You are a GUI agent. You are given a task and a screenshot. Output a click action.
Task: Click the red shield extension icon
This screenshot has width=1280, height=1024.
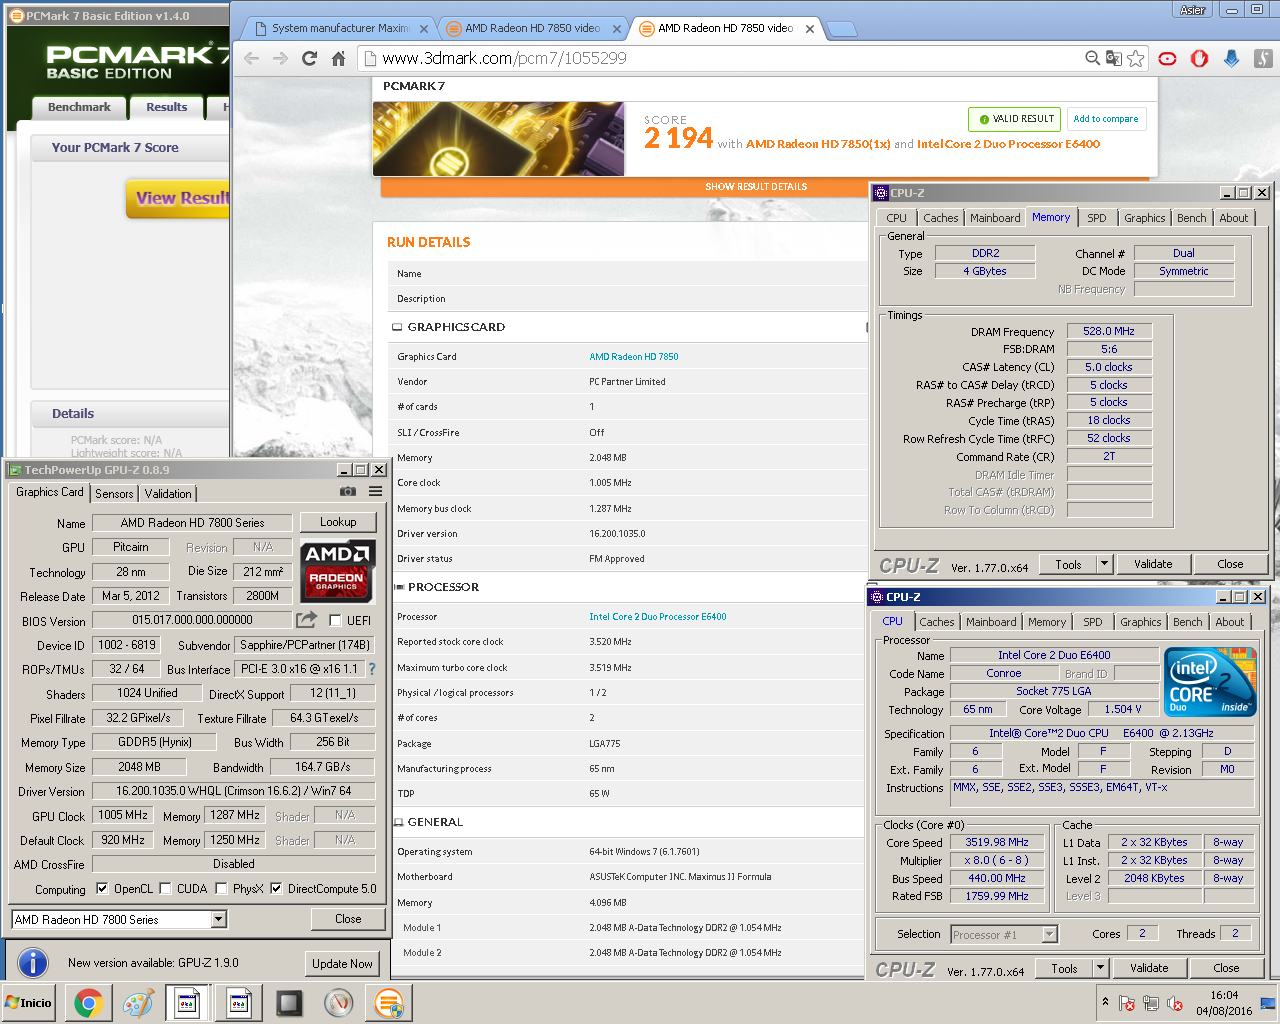click(x=1199, y=58)
